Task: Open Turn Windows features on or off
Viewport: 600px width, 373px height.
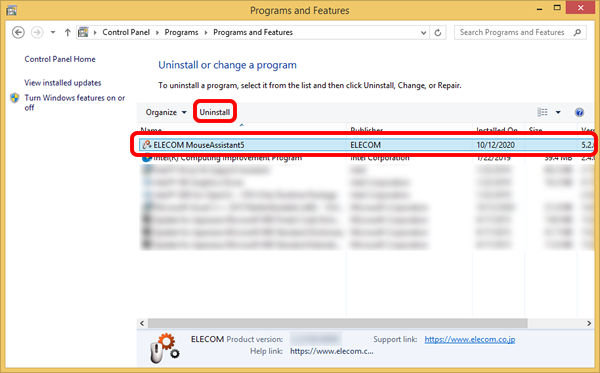Action: point(75,103)
